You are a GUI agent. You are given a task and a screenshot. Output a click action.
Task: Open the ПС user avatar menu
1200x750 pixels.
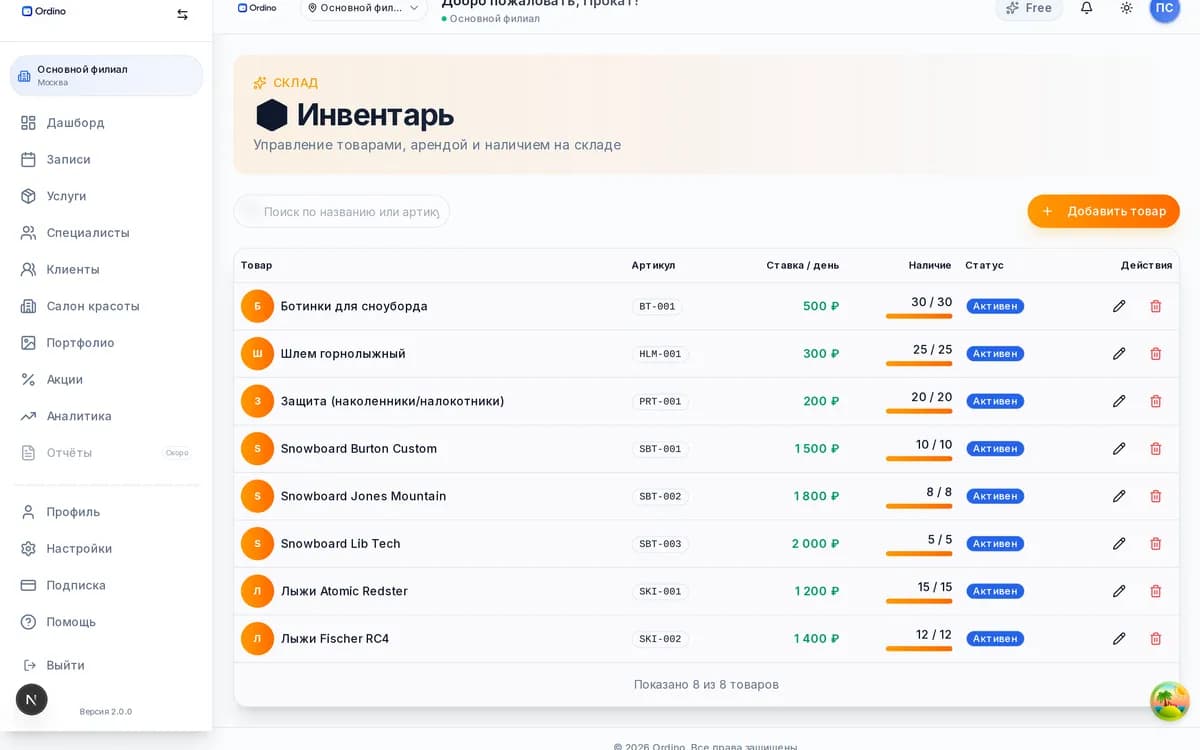pyautogui.click(x=1165, y=8)
